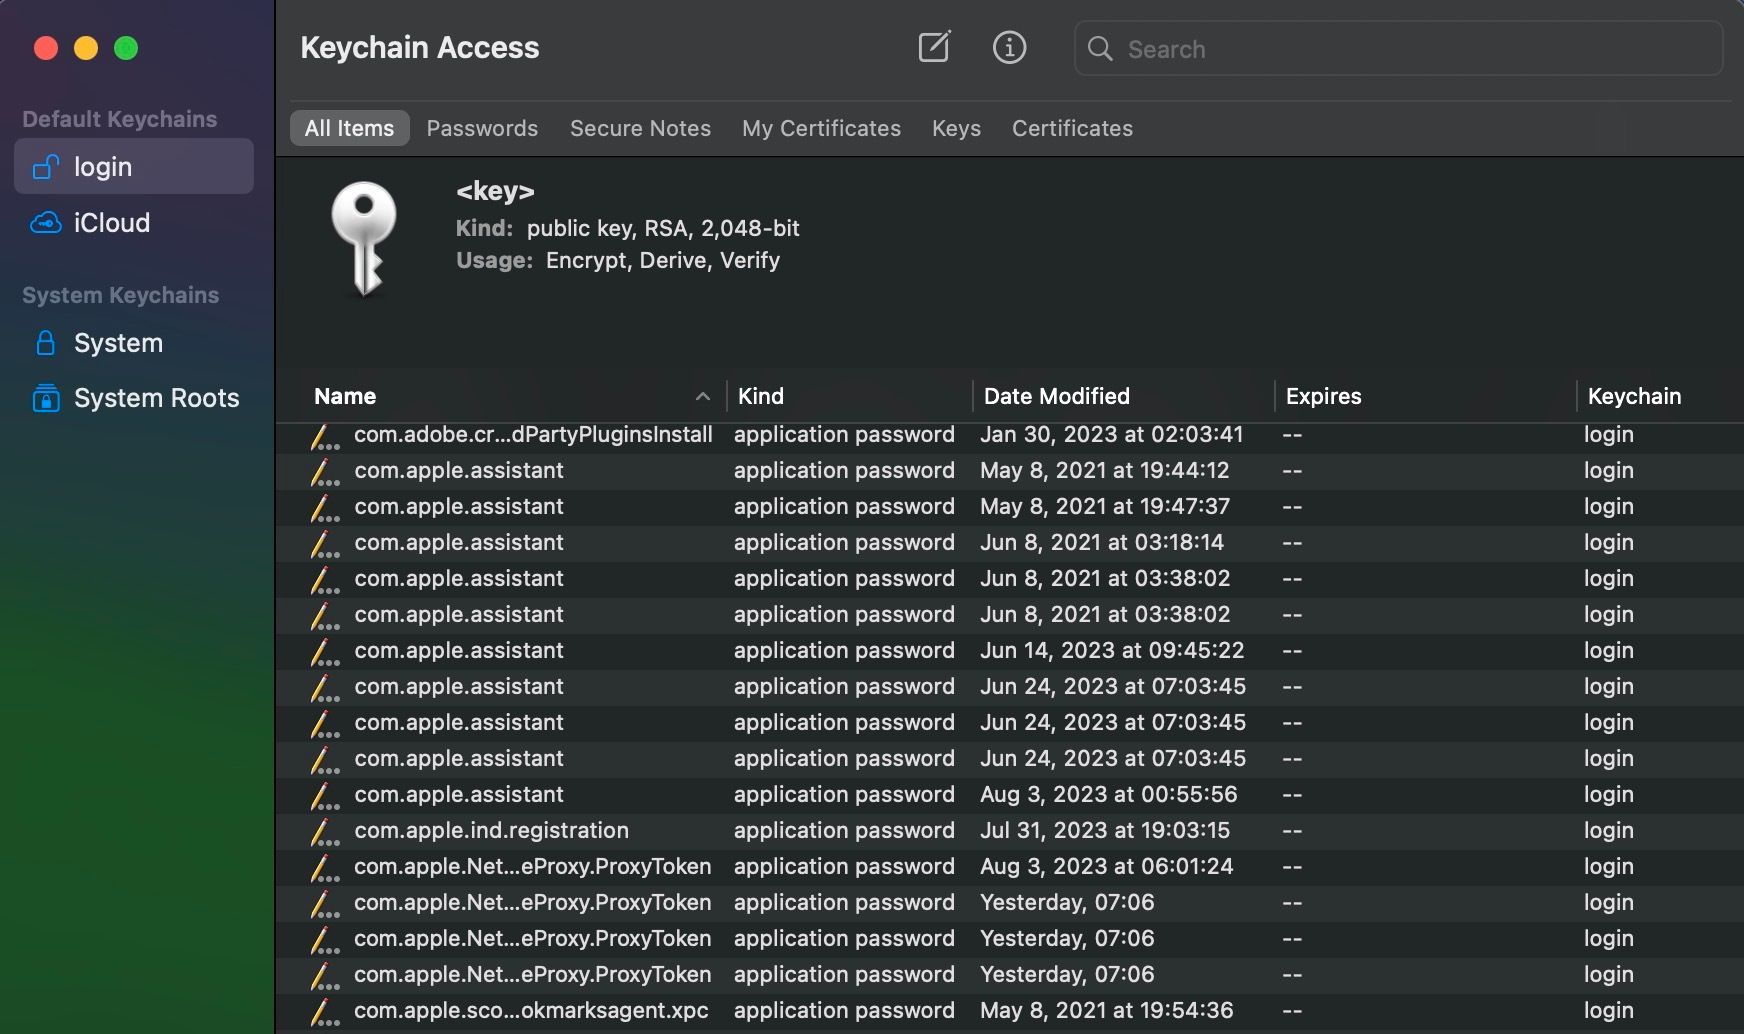
Task: Select the login keychain unlocked padlock icon
Action: pyautogui.click(x=45, y=167)
